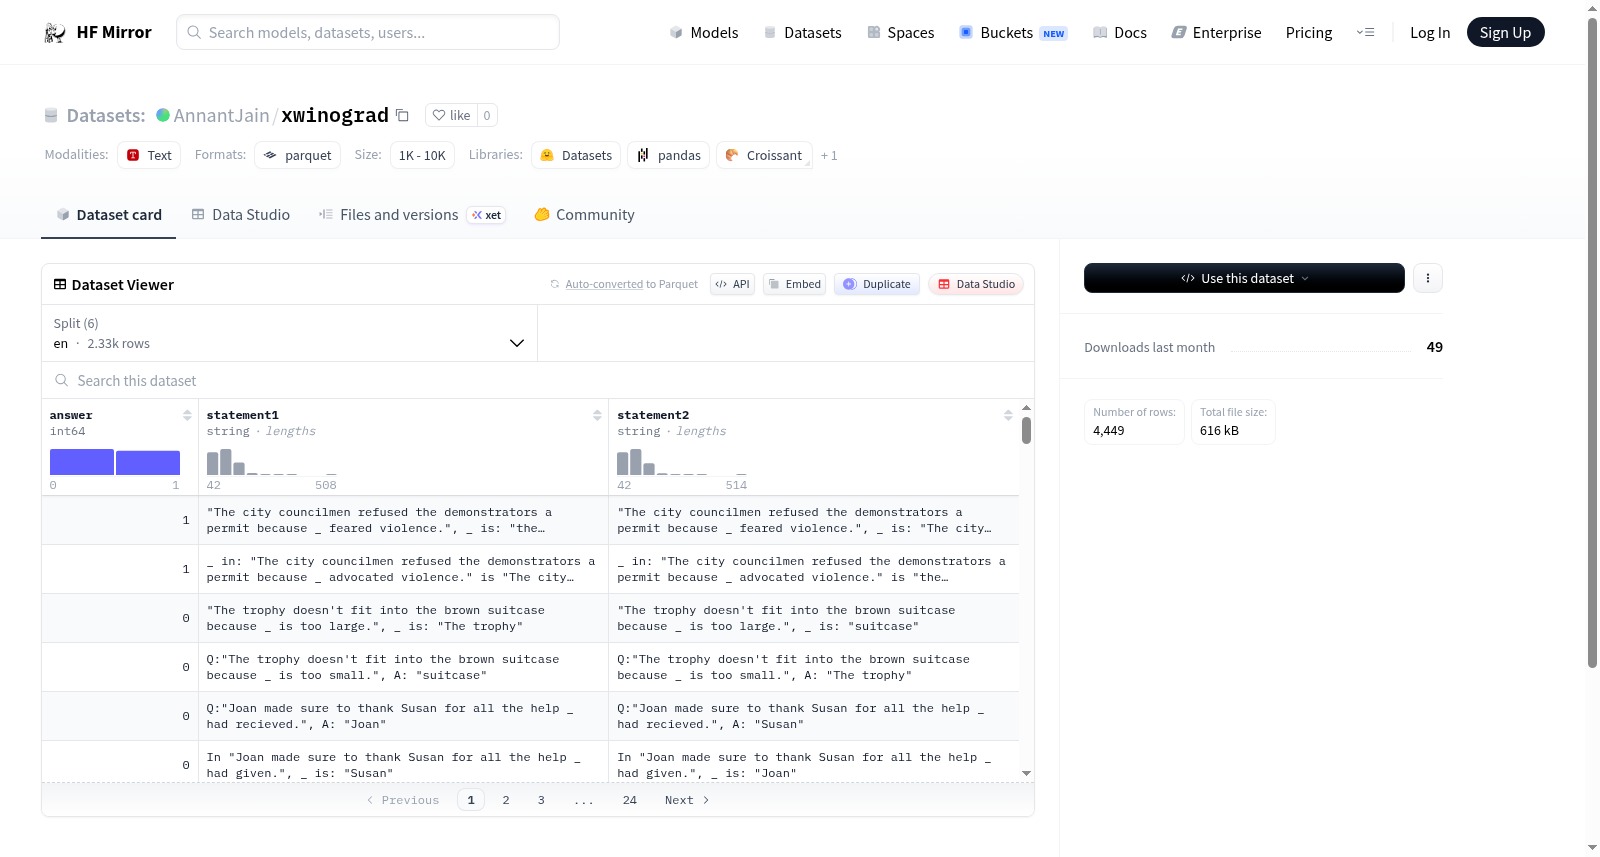Select the Text modality tag
Viewport: 1600px width, 857px height.
[x=149, y=155]
